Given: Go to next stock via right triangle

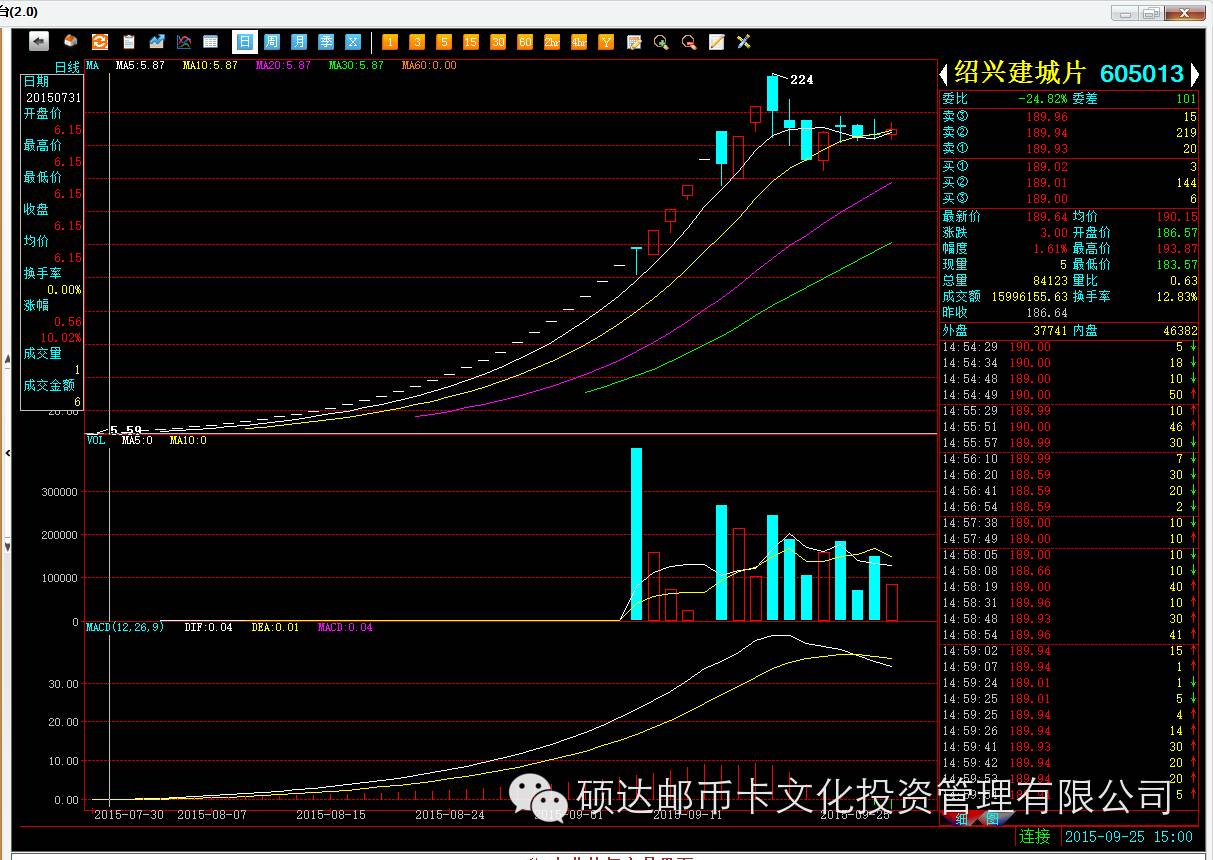Looking at the screenshot, I should [1194, 74].
